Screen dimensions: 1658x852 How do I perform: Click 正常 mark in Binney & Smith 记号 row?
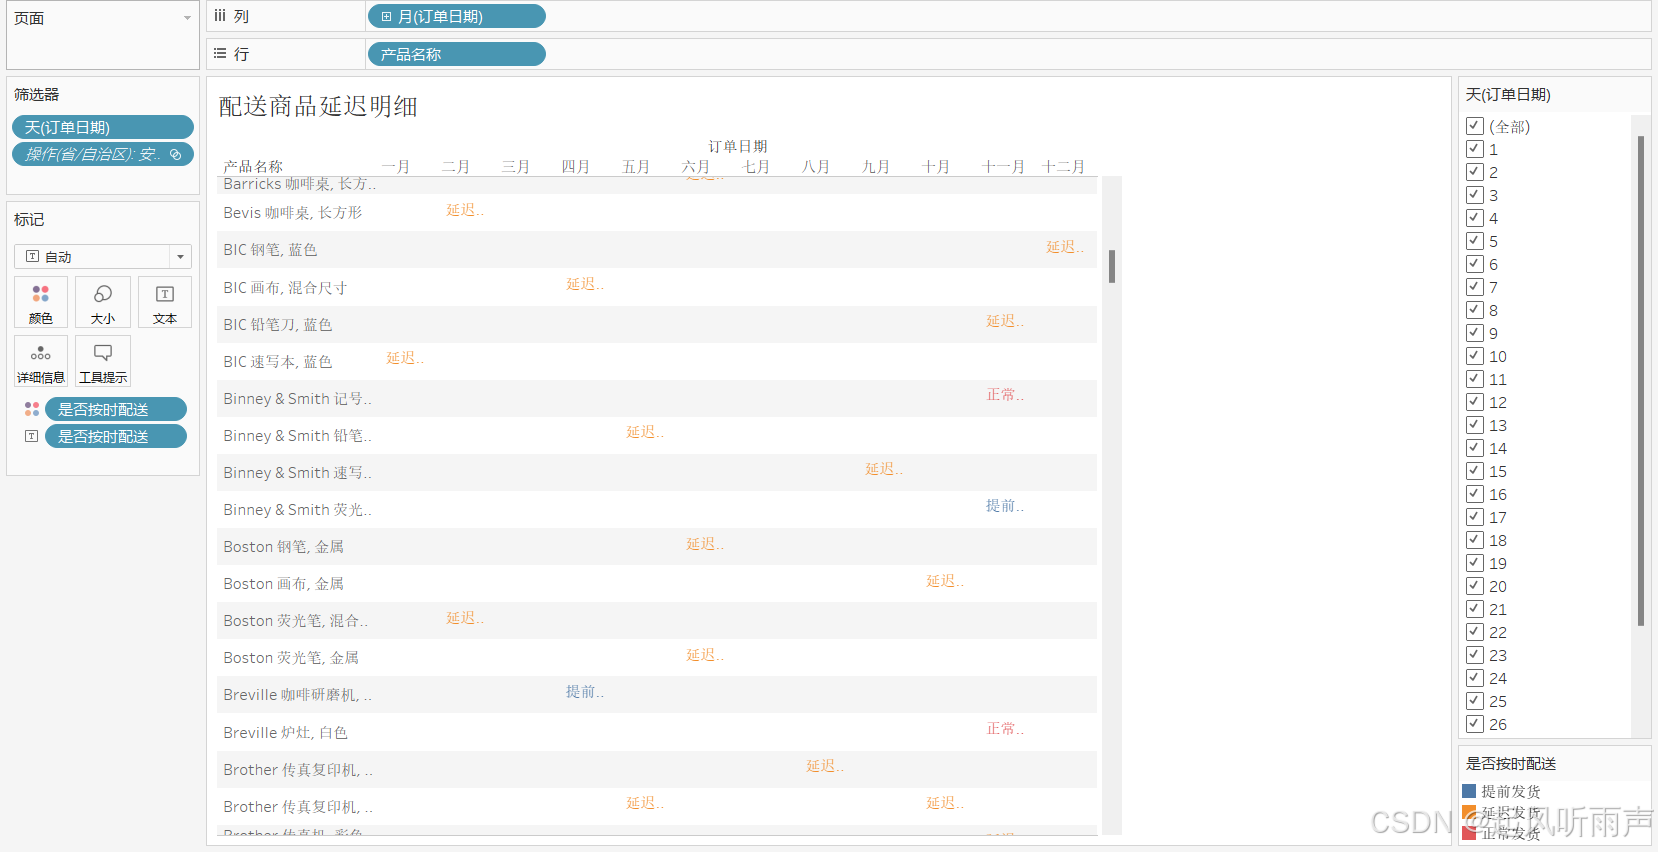1005,395
